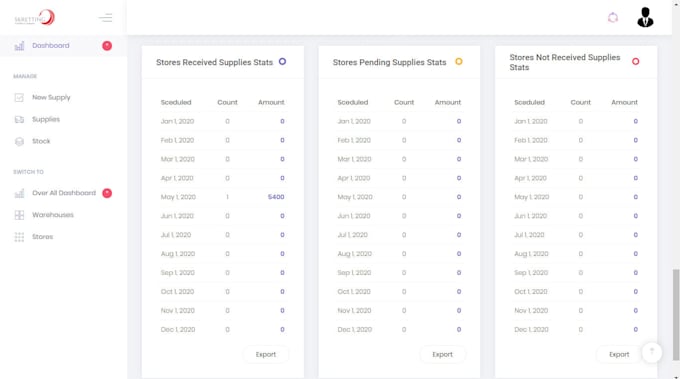
Task: Click Sep 1, 2020 in Pending table
Action: click(x=354, y=273)
